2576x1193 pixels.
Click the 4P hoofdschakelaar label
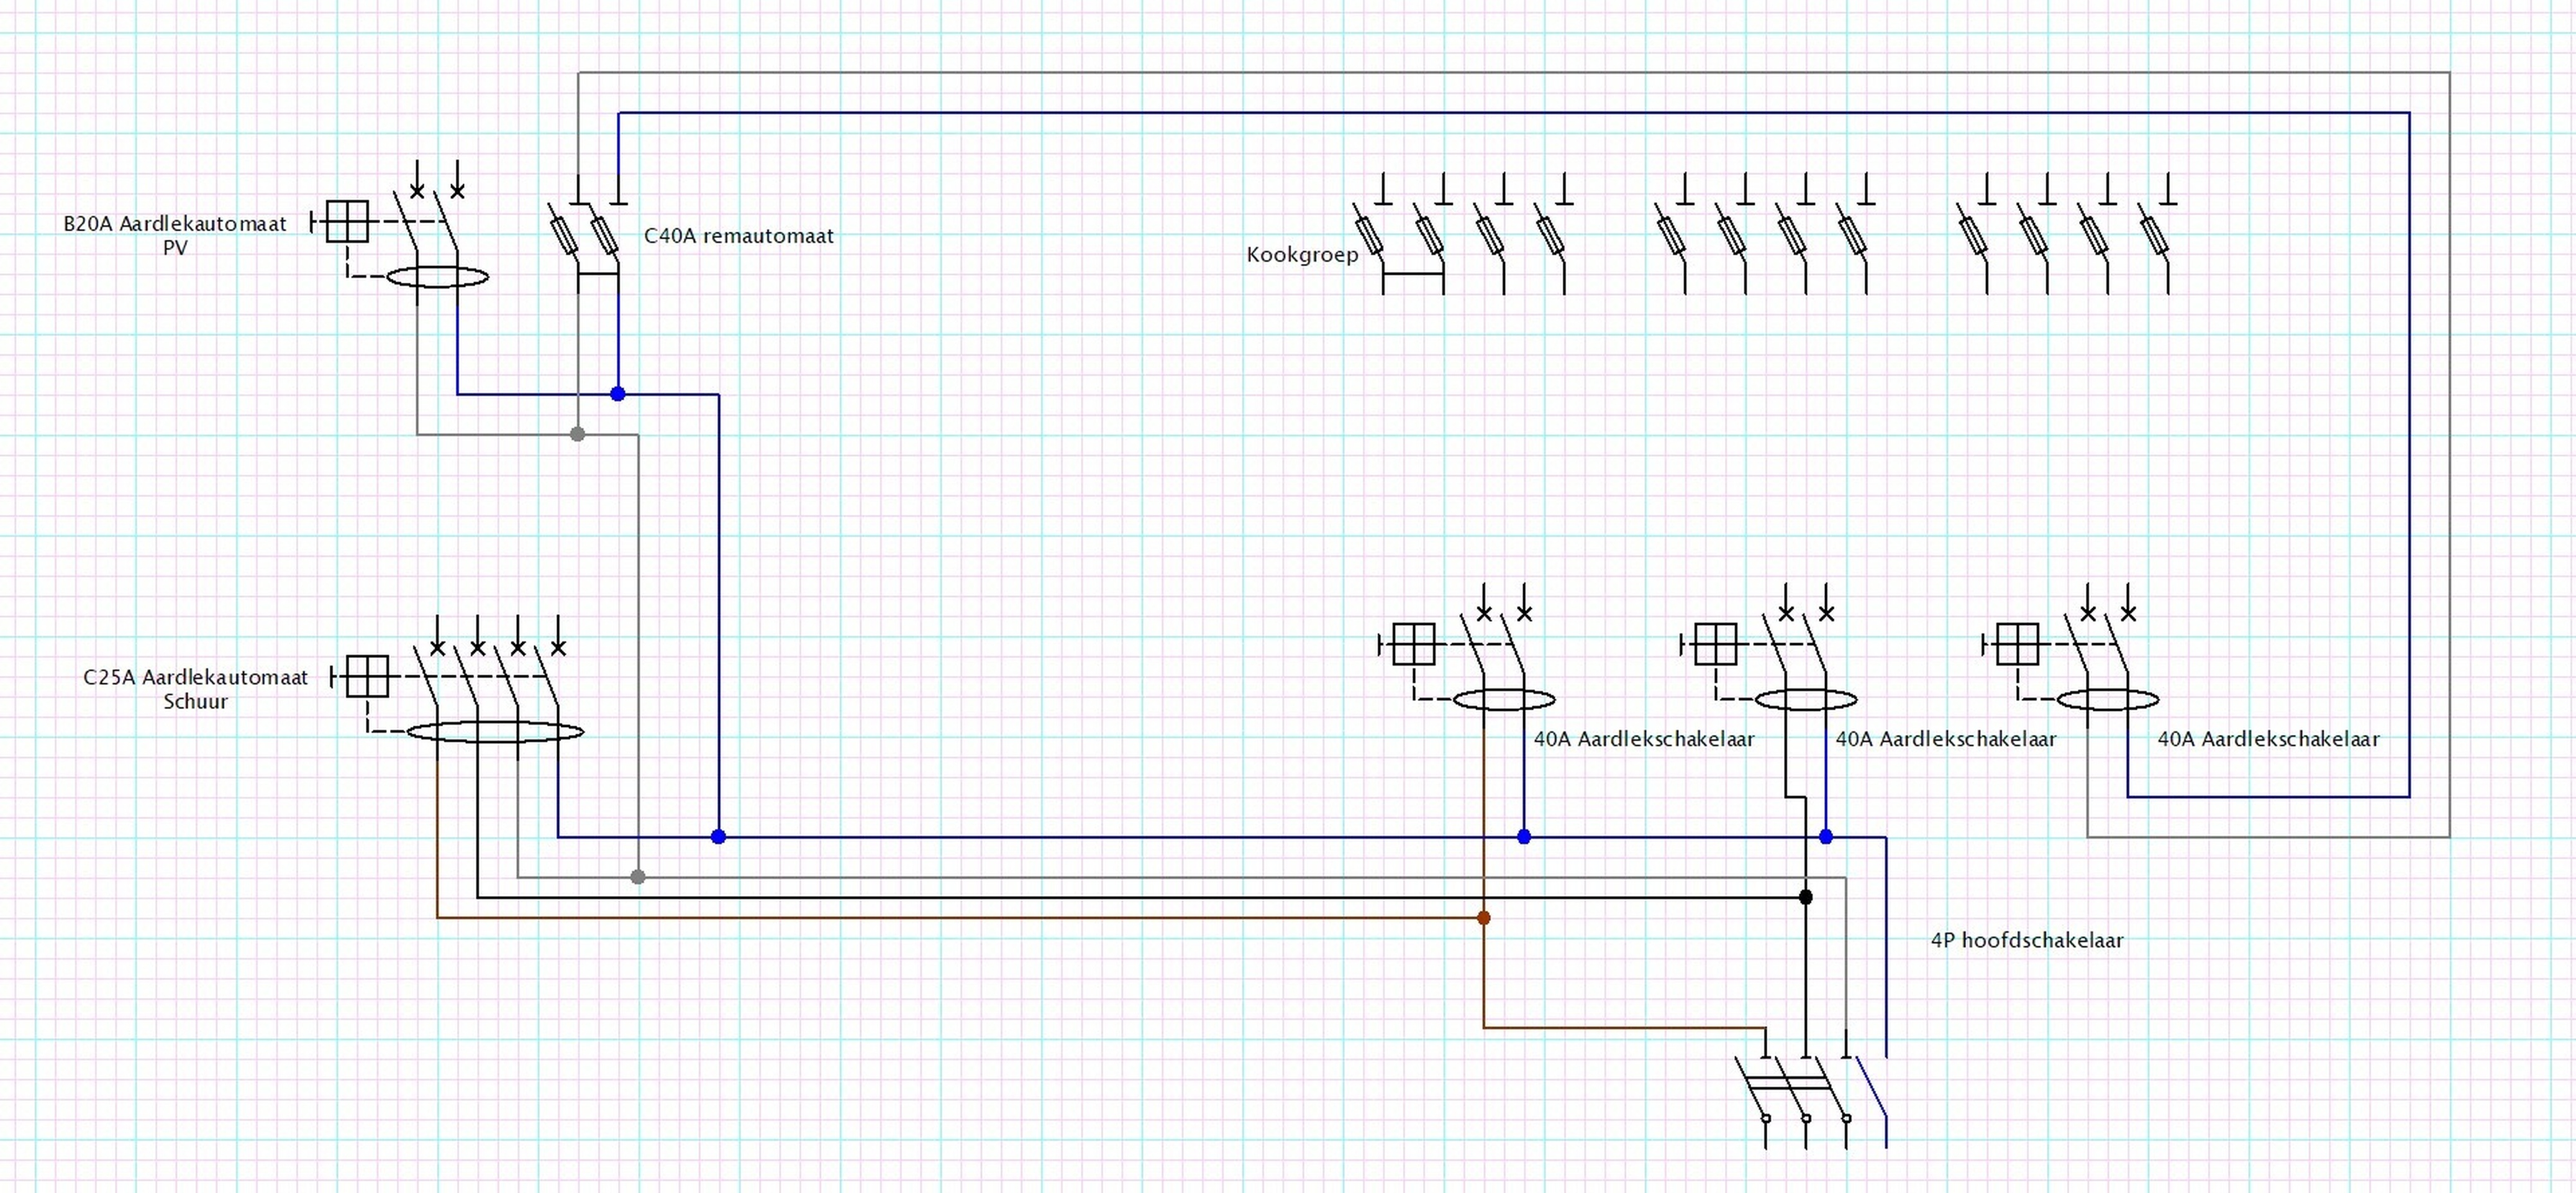(x=2027, y=940)
